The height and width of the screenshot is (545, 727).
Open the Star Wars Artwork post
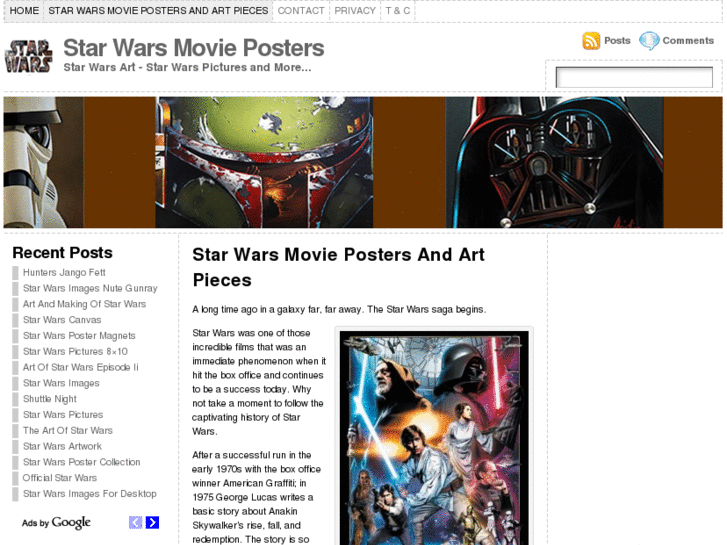[62, 446]
